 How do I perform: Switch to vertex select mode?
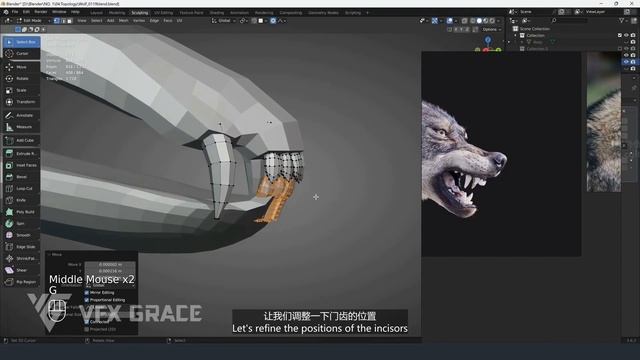[x=57, y=20]
